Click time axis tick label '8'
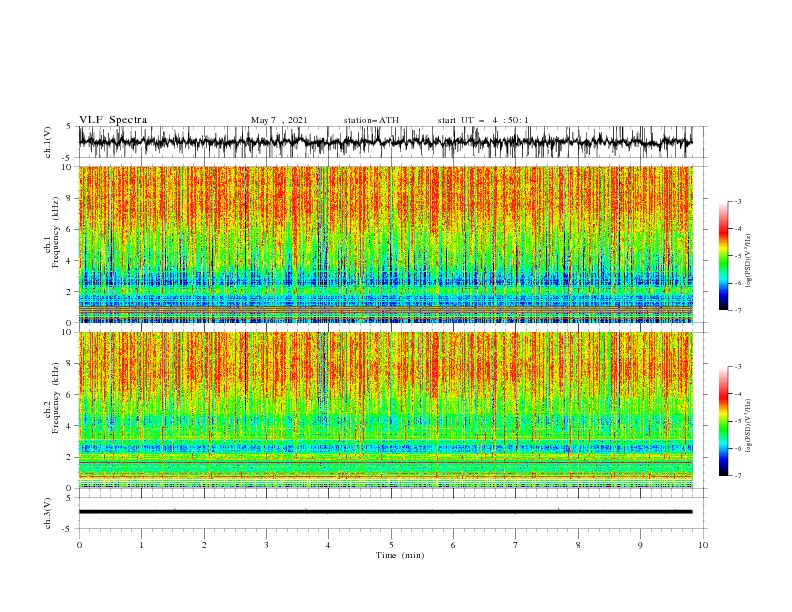 578,545
